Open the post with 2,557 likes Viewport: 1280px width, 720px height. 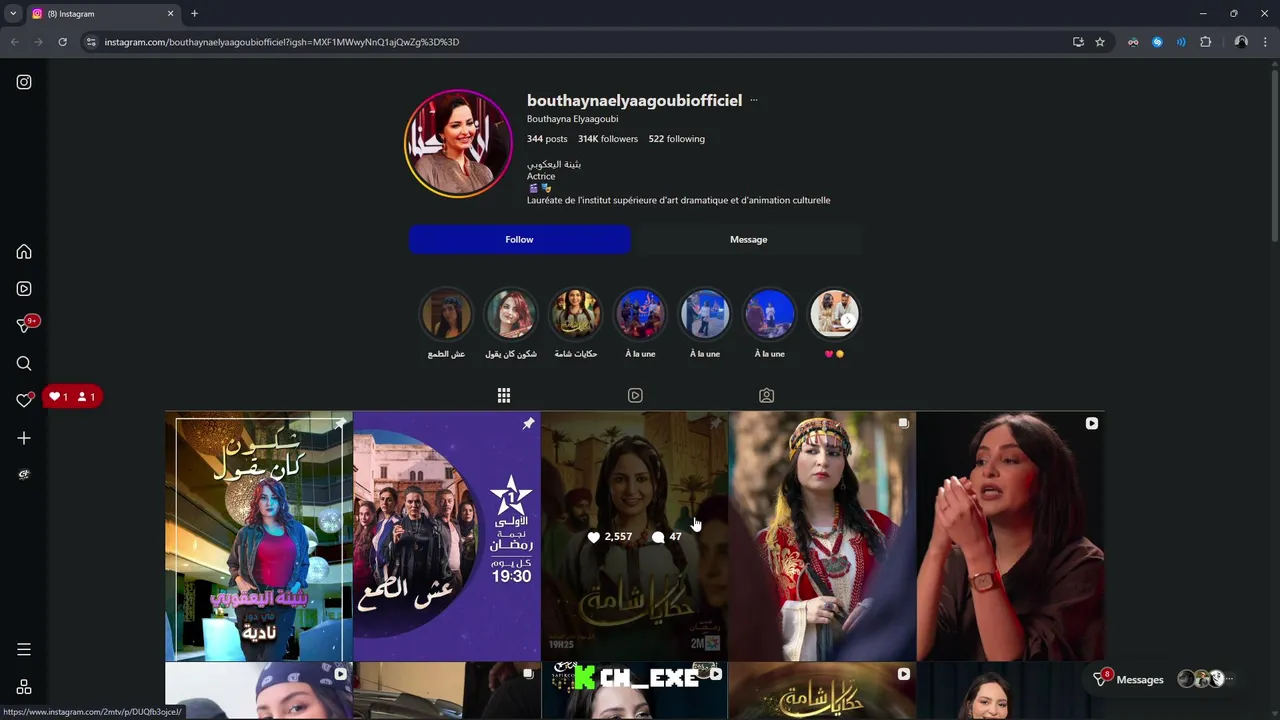pyautogui.click(x=634, y=536)
